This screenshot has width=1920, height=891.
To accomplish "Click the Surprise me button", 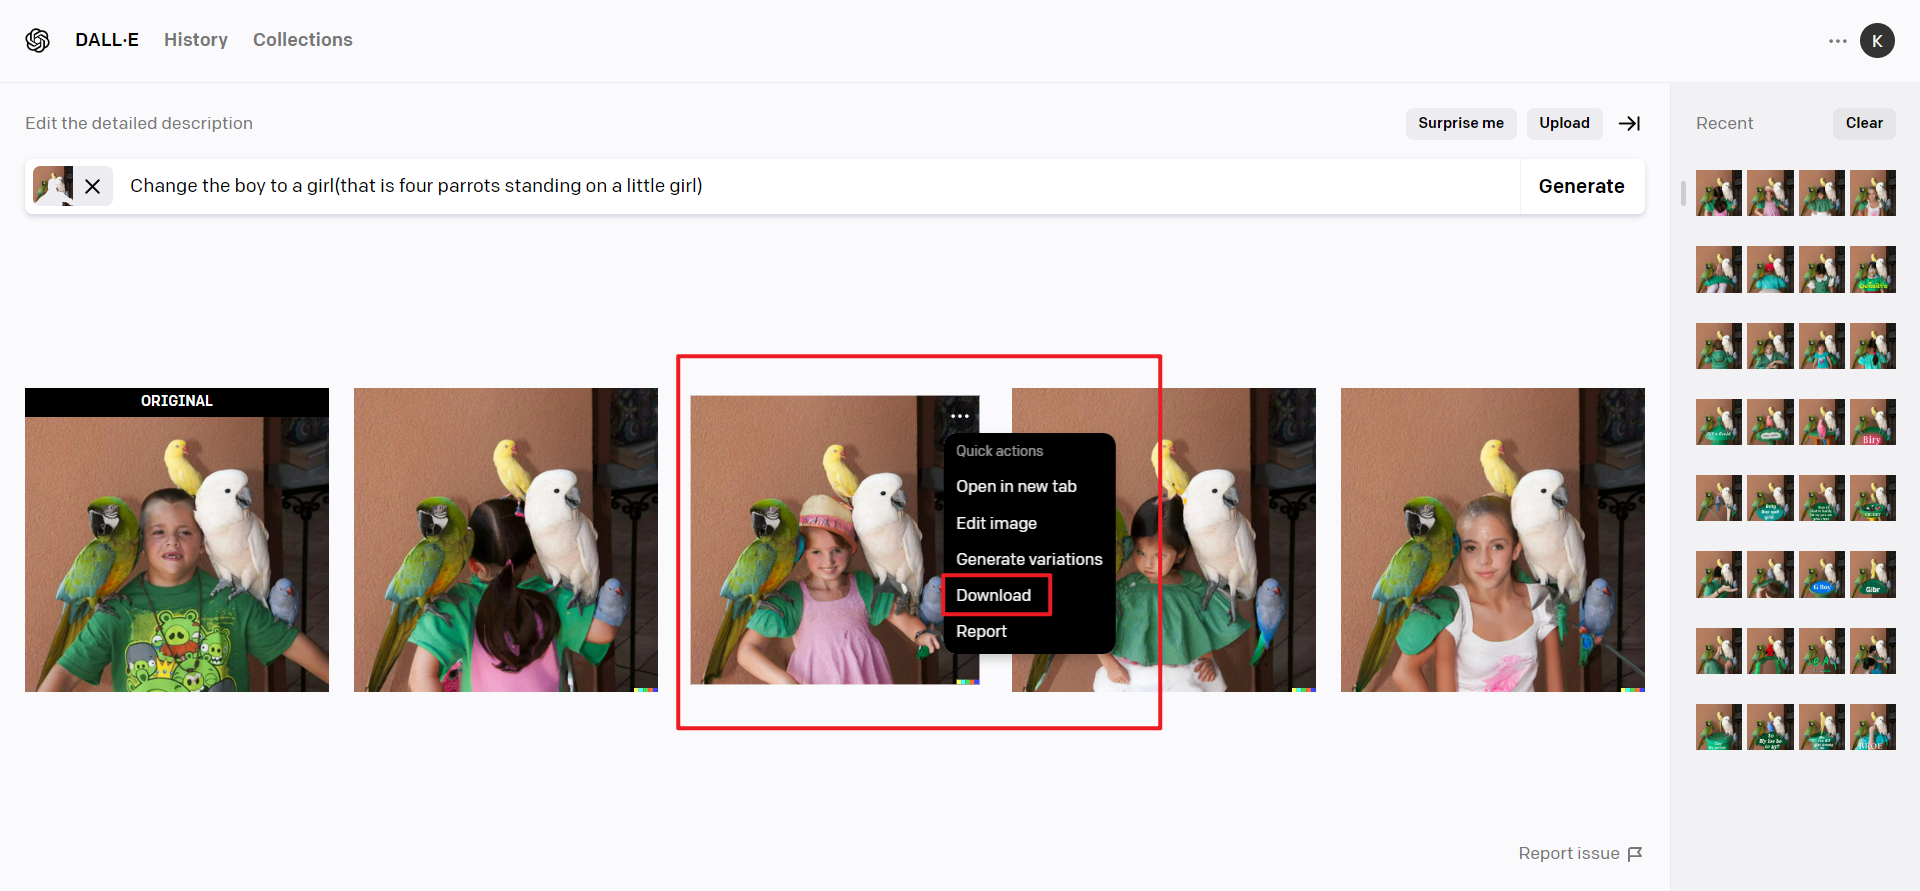I will (1461, 123).
